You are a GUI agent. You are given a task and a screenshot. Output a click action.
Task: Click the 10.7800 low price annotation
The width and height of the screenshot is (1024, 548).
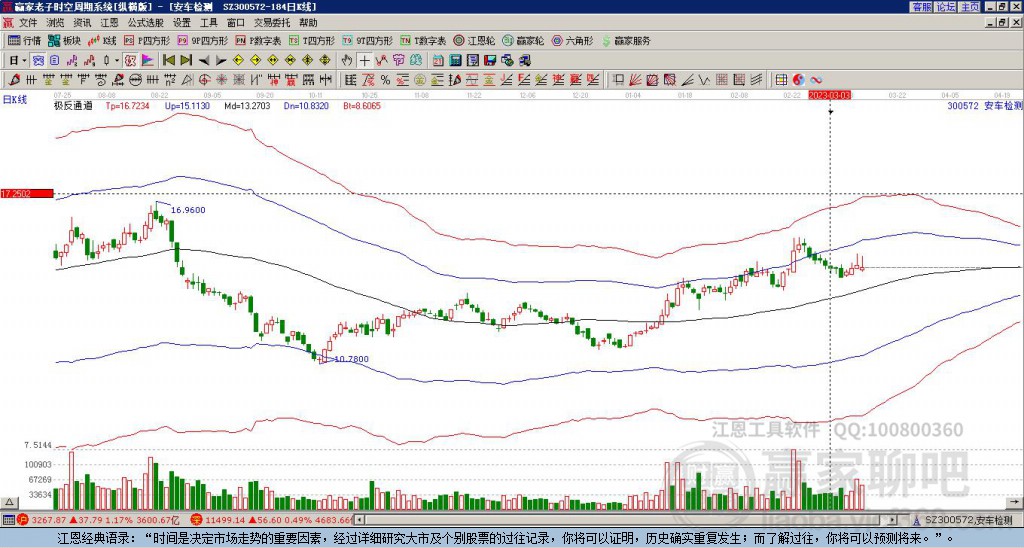pos(351,359)
